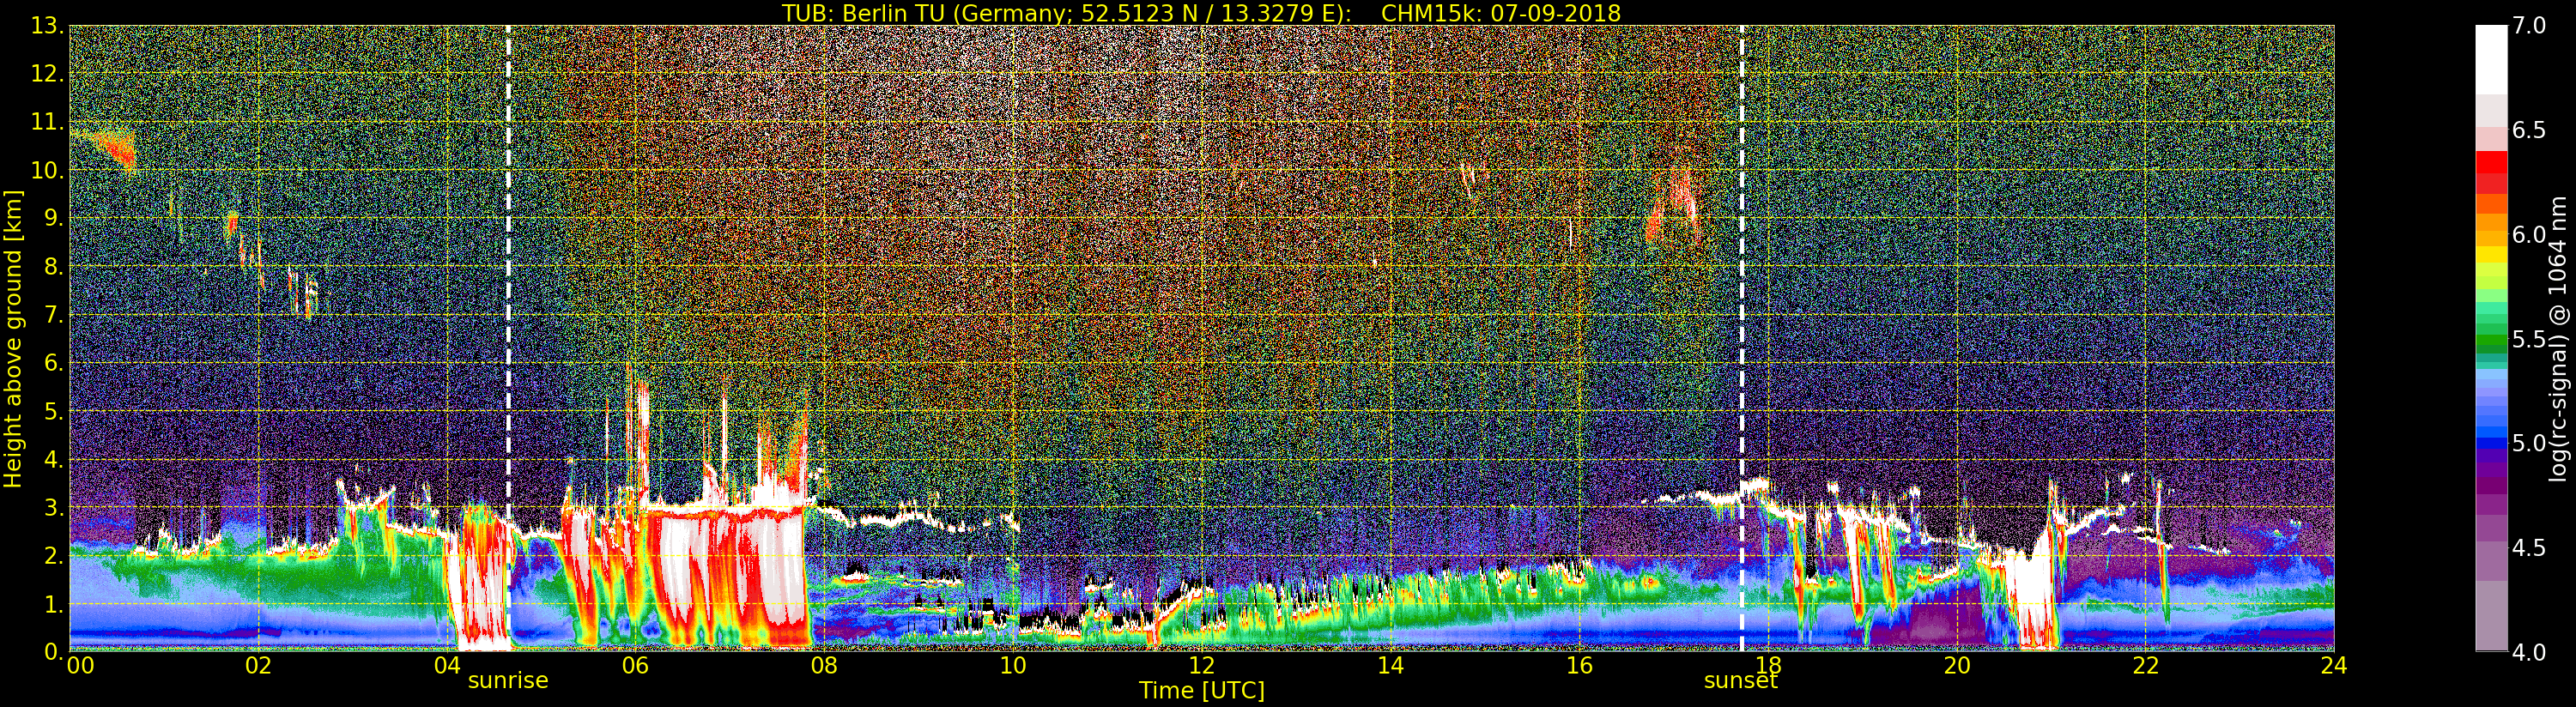Viewport: 2576px width, 707px height.
Task: Select the "11." height axis tick label
Action: pyautogui.click(x=47, y=122)
